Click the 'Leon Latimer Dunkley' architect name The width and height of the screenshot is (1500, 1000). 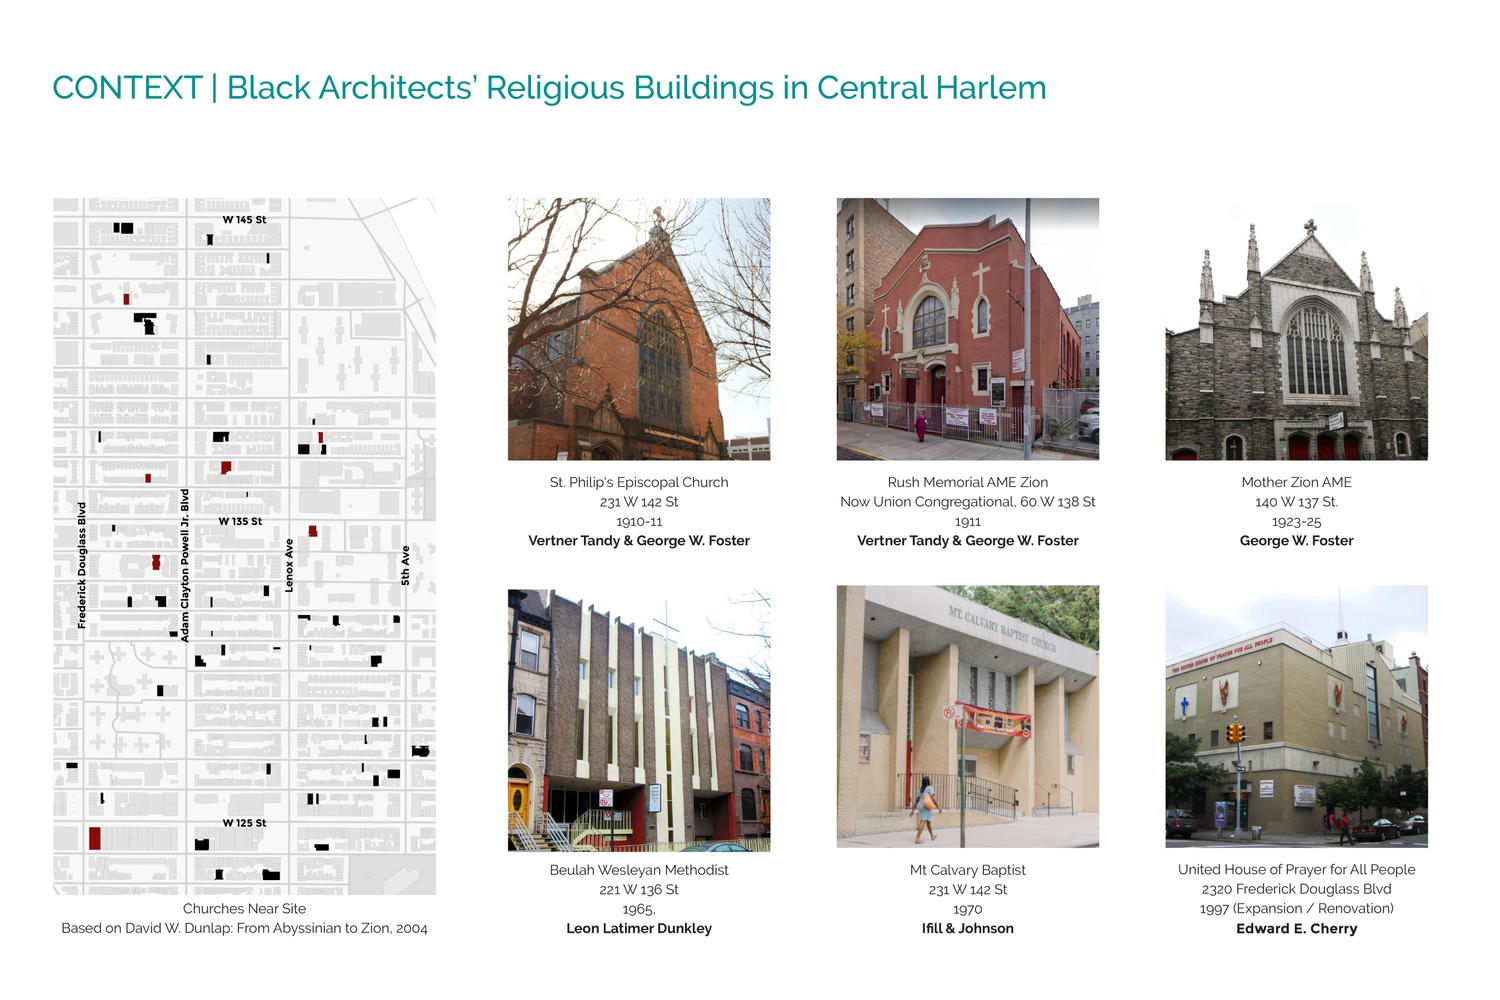(x=639, y=929)
